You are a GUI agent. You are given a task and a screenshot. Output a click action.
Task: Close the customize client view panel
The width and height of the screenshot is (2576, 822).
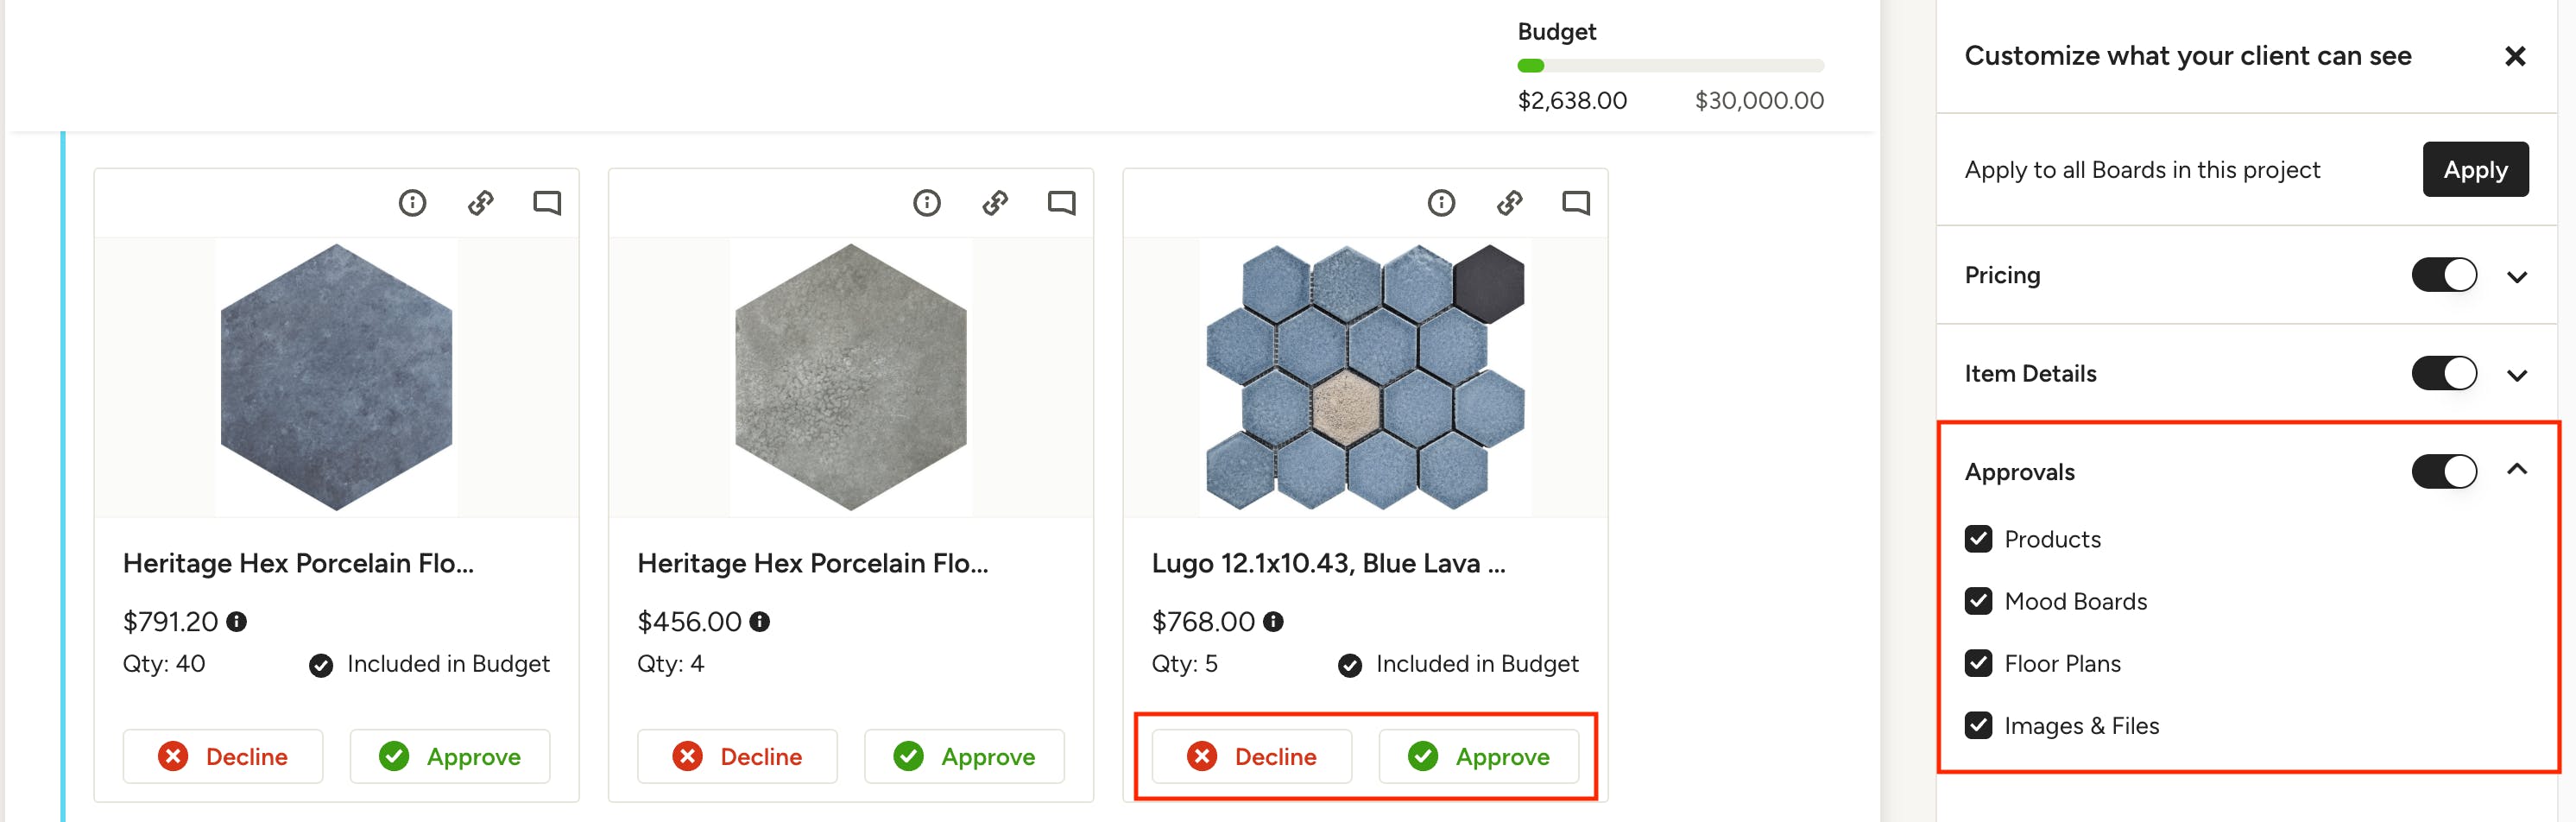(2514, 56)
